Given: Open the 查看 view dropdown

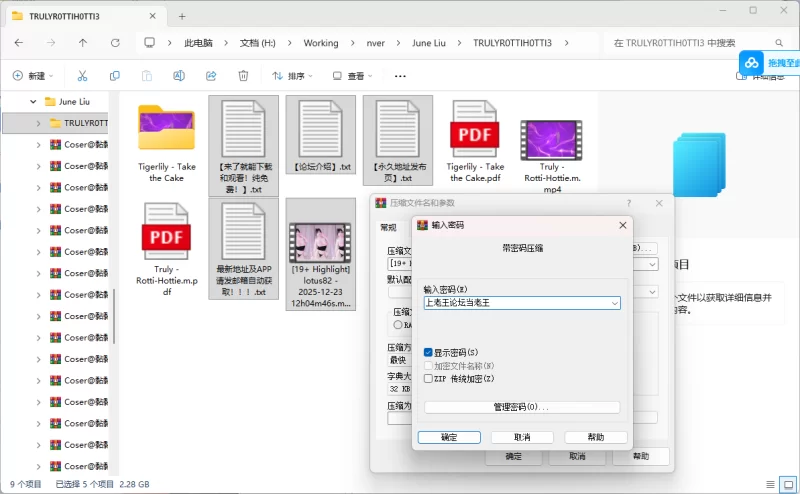Looking at the screenshot, I should (354, 76).
